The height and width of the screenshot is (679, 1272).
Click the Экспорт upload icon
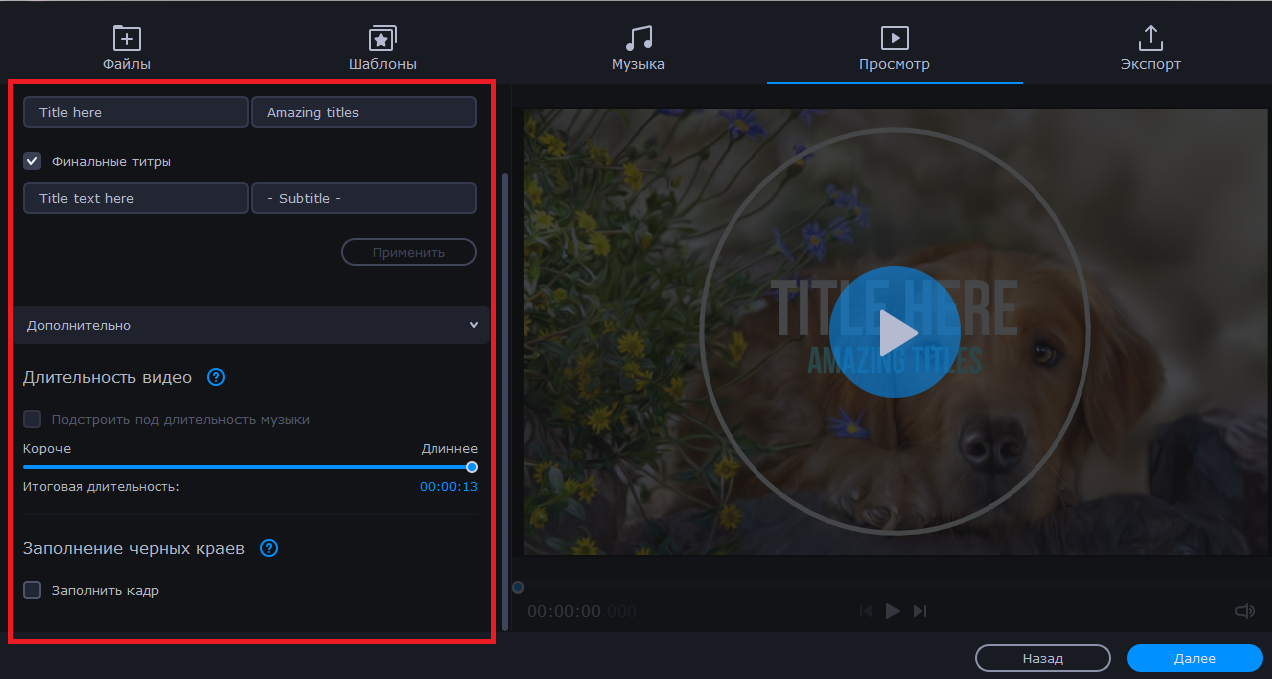(1150, 39)
